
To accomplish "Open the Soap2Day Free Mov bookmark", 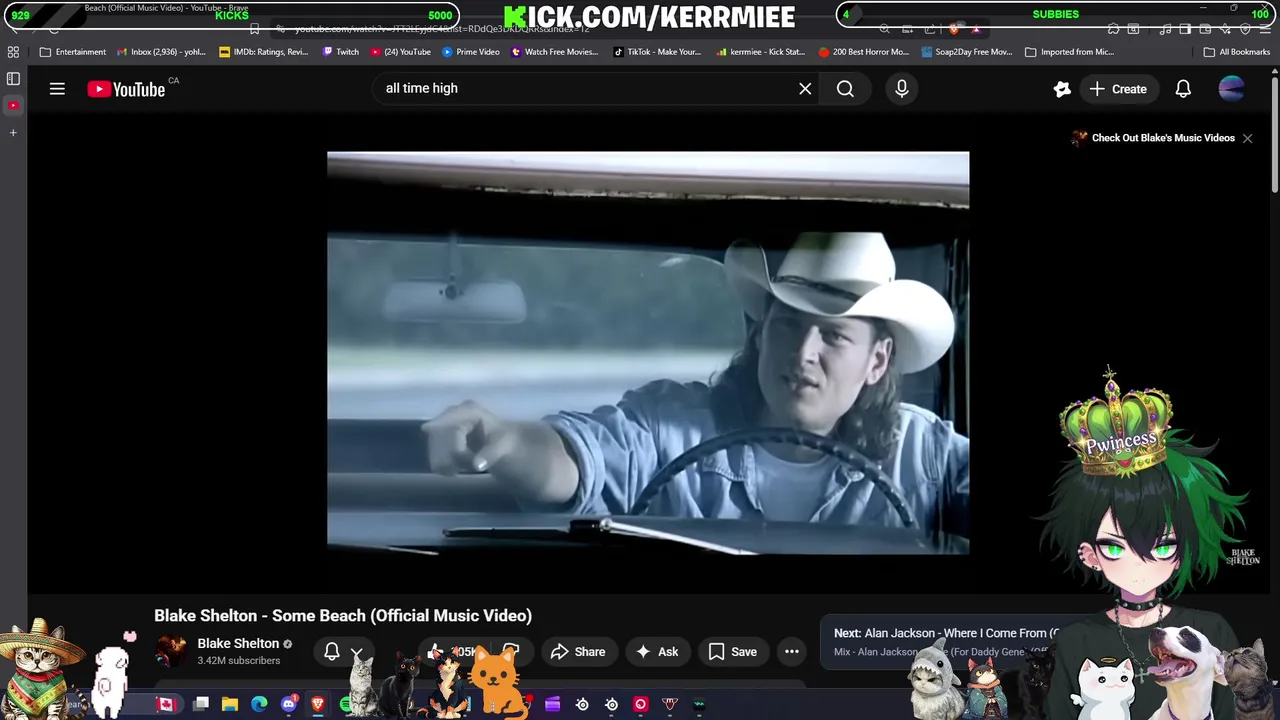I will coord(967,52).
